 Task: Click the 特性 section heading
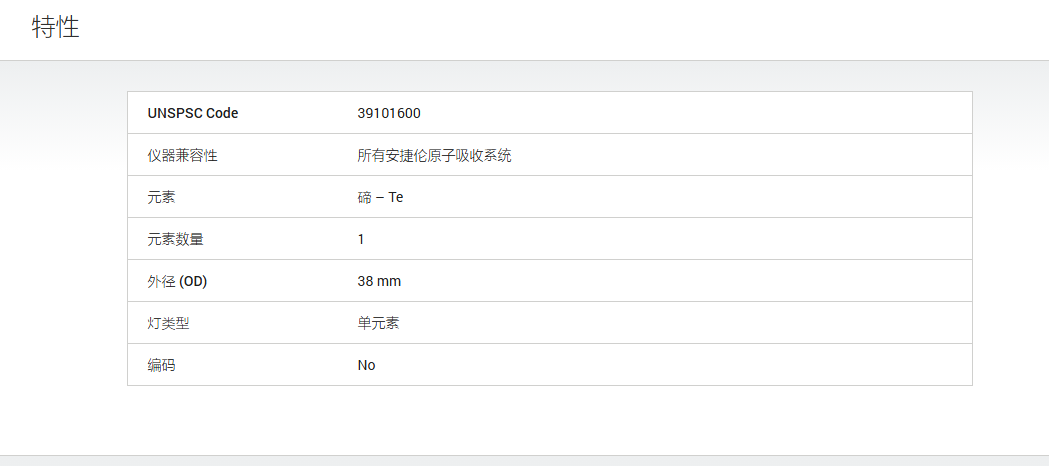tap(56, 27)
